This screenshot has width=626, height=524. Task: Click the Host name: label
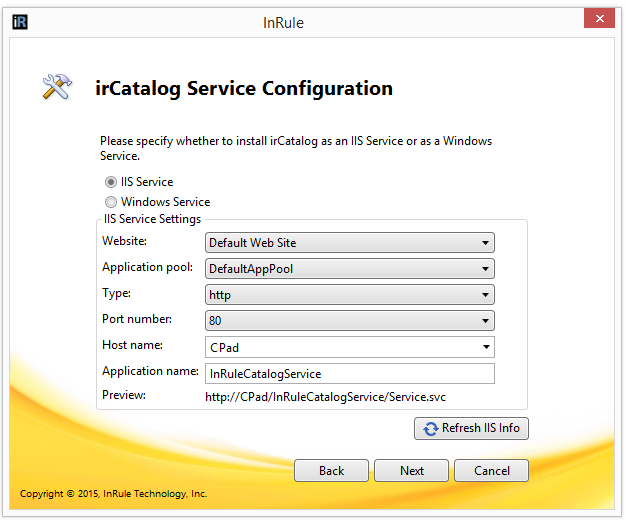click(133, 345)
